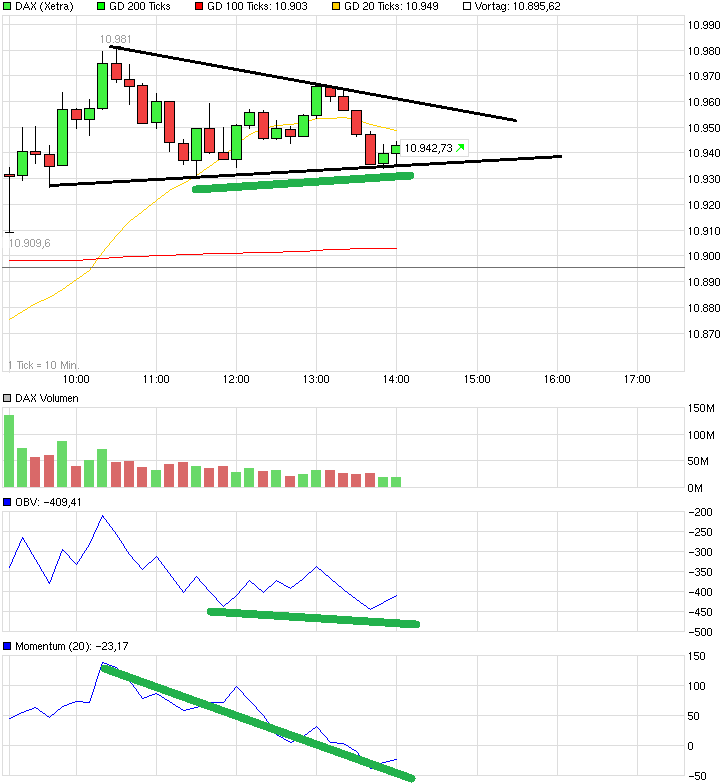Click the tall green candle peaking near 10.981
Screen dimensions: 726x784
(102, 86)
